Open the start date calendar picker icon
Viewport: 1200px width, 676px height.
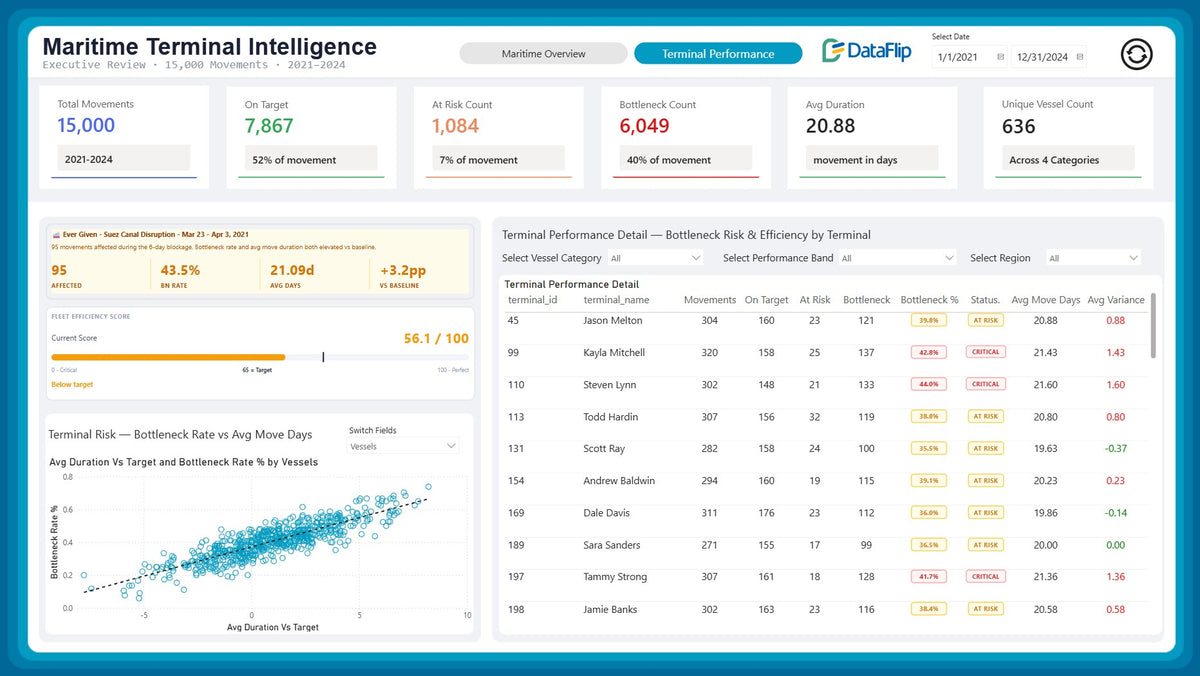pos(1001,57)
